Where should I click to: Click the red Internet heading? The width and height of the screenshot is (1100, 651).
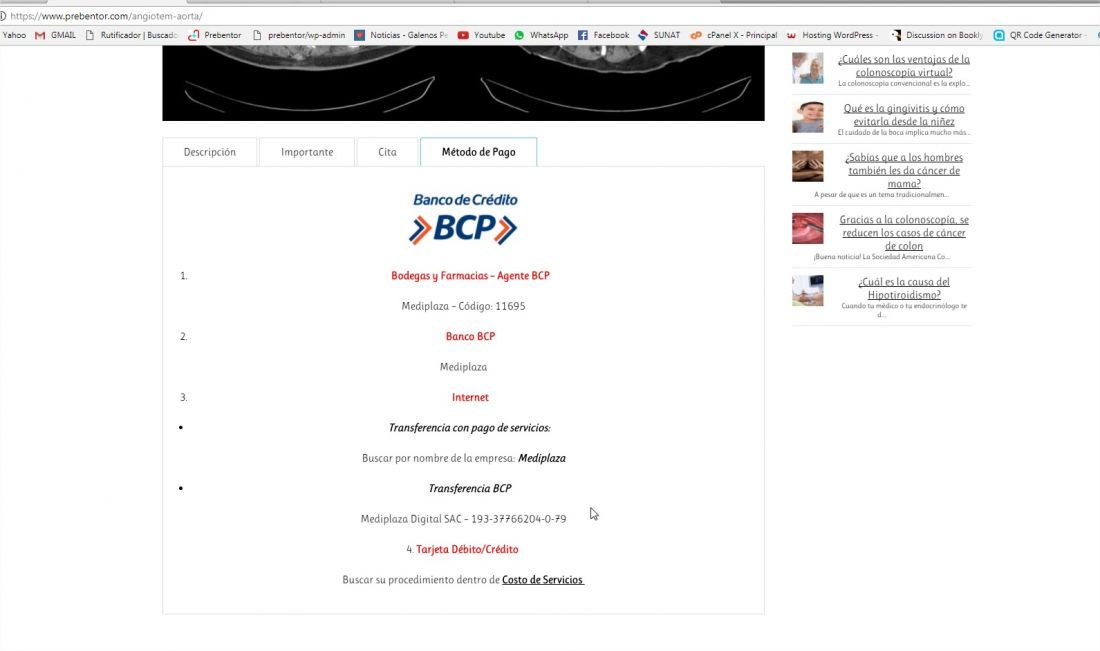point(470,397)
